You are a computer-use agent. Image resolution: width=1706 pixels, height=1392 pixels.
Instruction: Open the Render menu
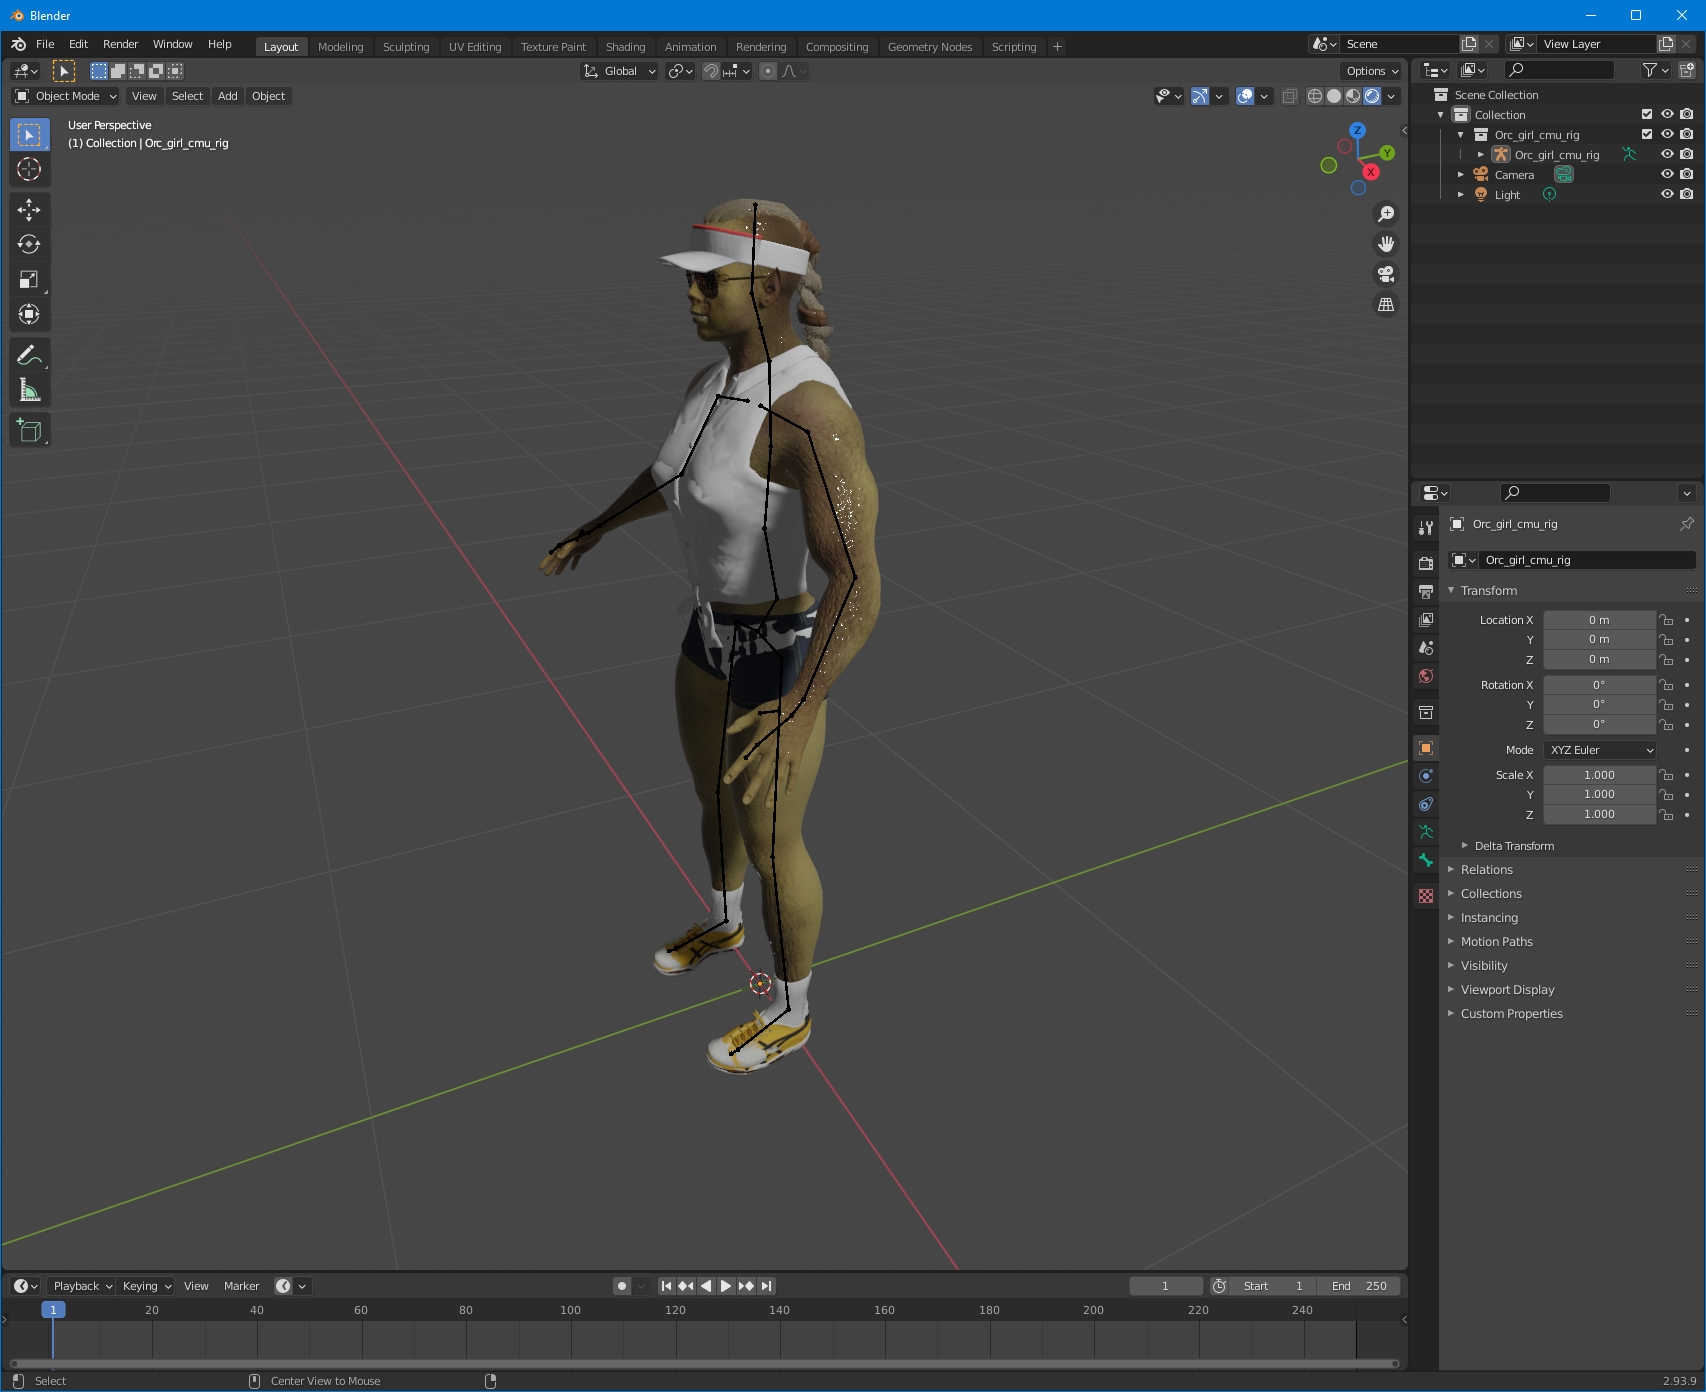pos(120,44)
